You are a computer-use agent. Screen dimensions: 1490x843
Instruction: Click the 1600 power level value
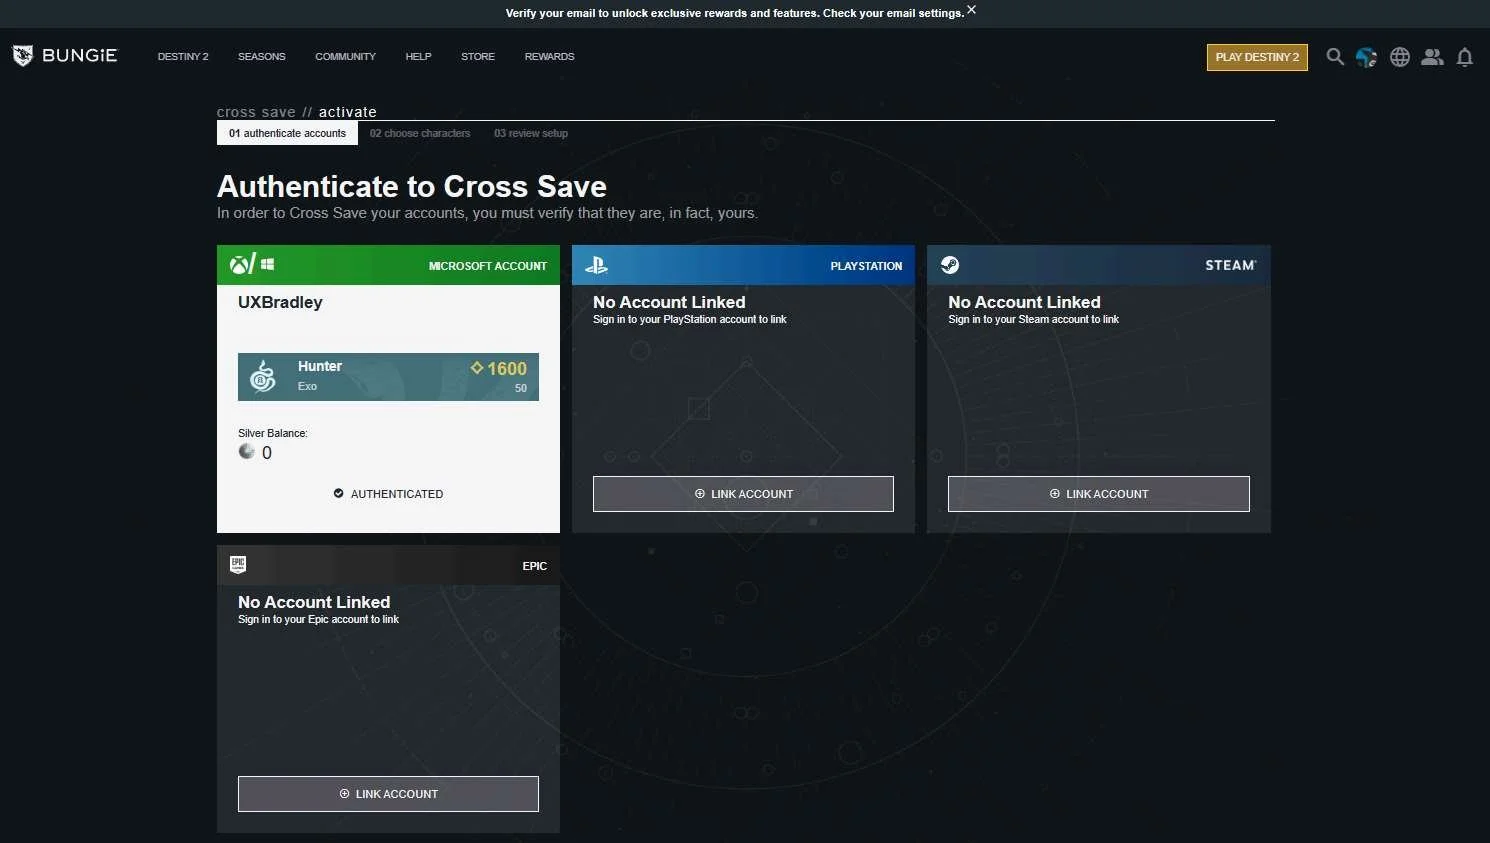coord(507,368)
